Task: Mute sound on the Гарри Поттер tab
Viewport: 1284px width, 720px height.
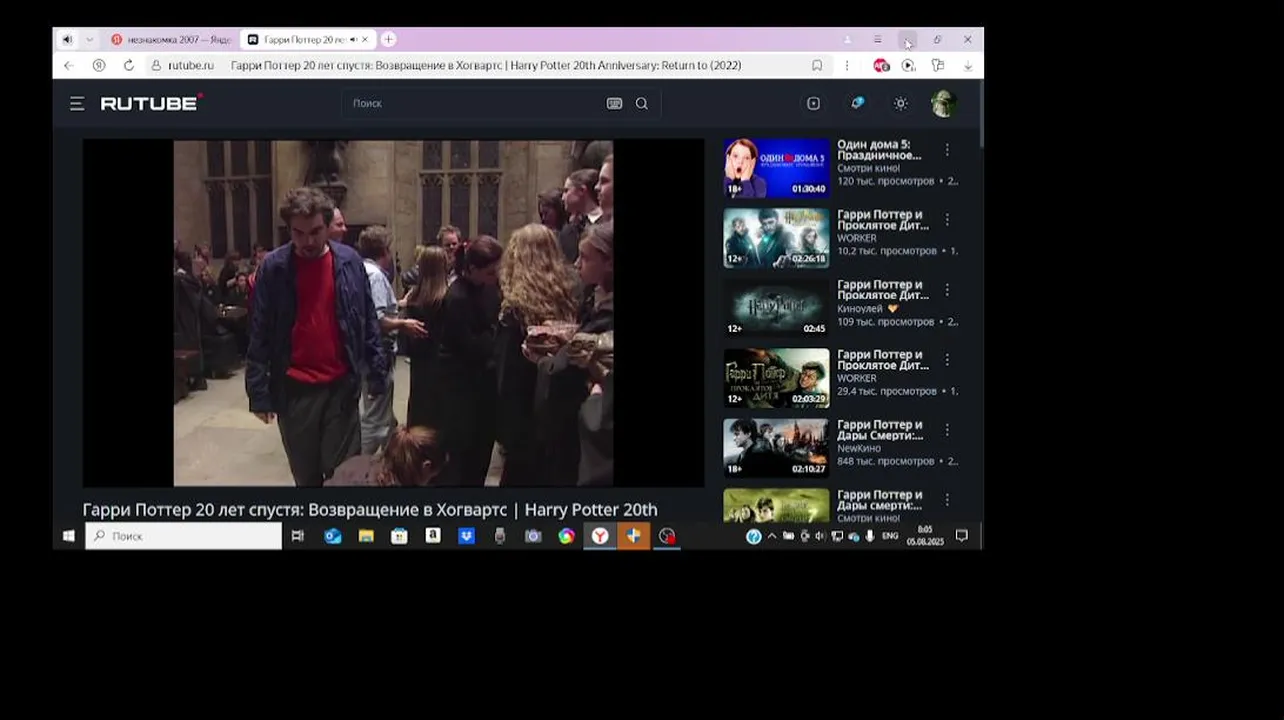Action: coord(354,39)
